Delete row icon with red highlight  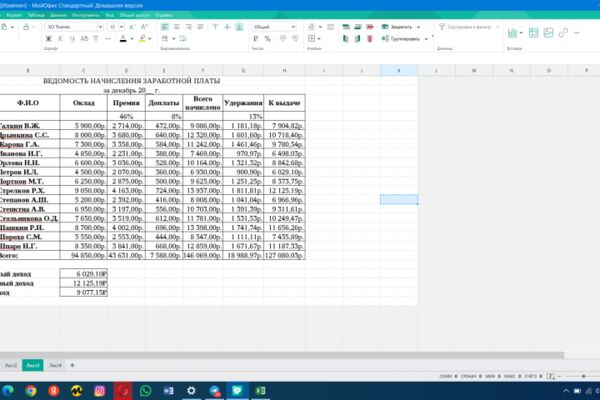[370, 27]
